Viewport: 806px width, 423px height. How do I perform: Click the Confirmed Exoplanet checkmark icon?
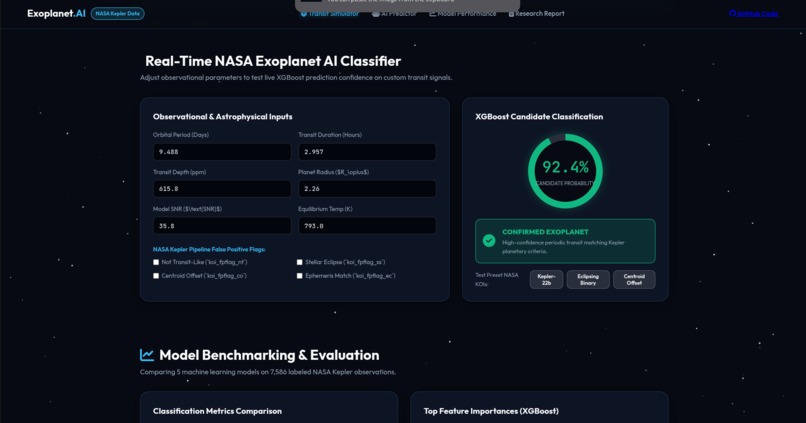click(x=489, y=241)
